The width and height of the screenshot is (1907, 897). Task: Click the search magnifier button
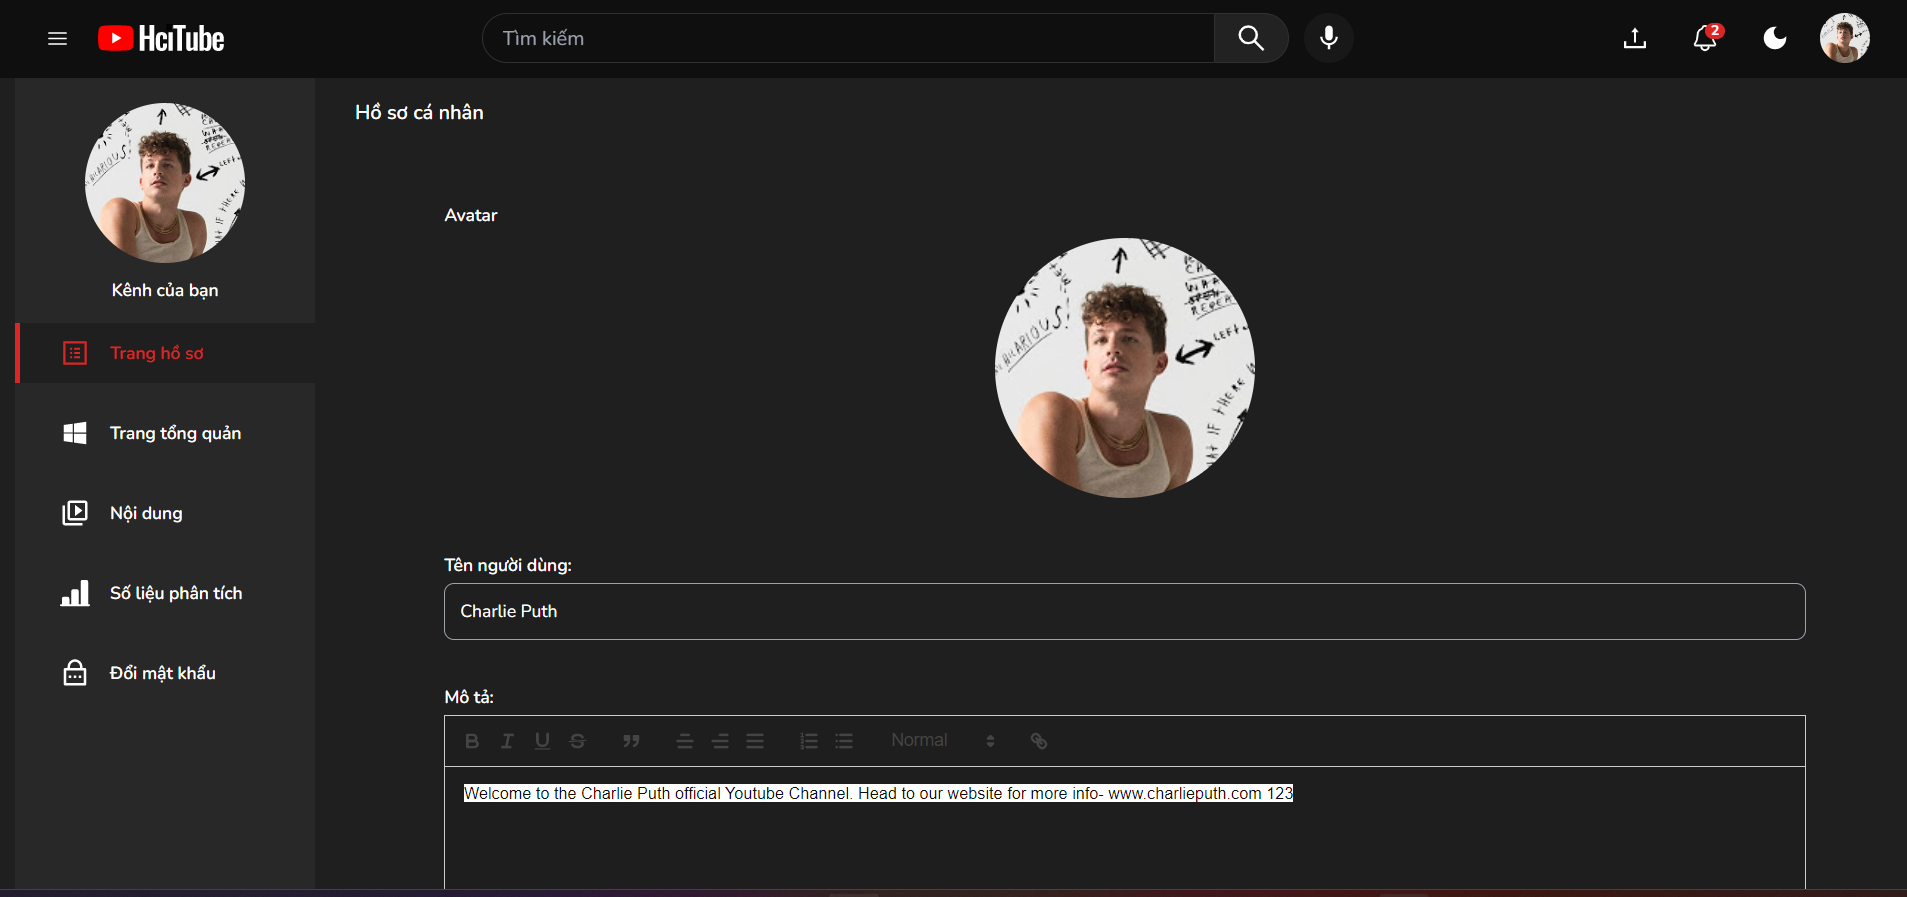1251,38
